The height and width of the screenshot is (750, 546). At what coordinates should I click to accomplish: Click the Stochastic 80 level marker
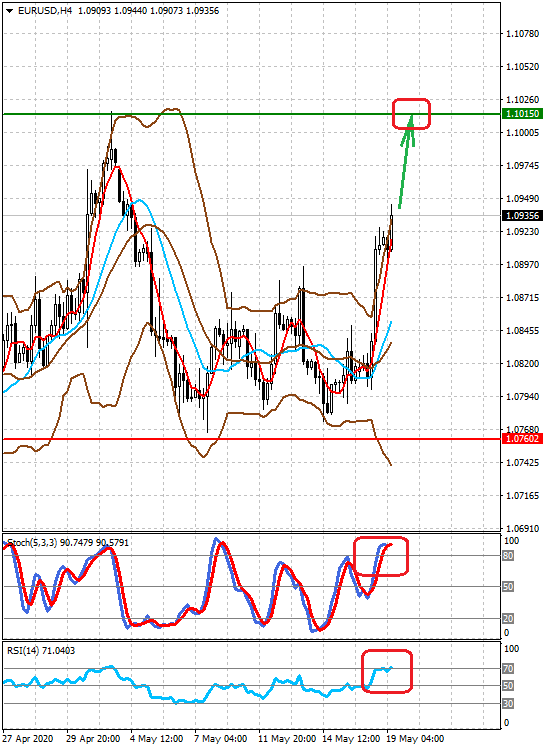(508, 556)
